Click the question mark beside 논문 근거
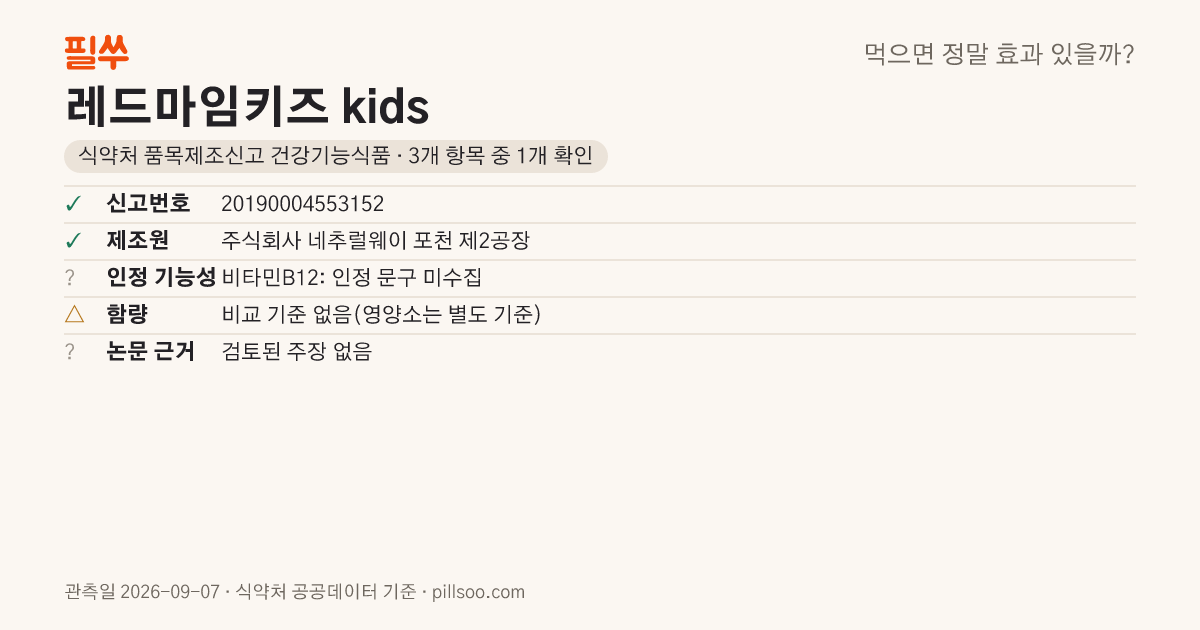The image size is (1200, 630). [70, 352]
